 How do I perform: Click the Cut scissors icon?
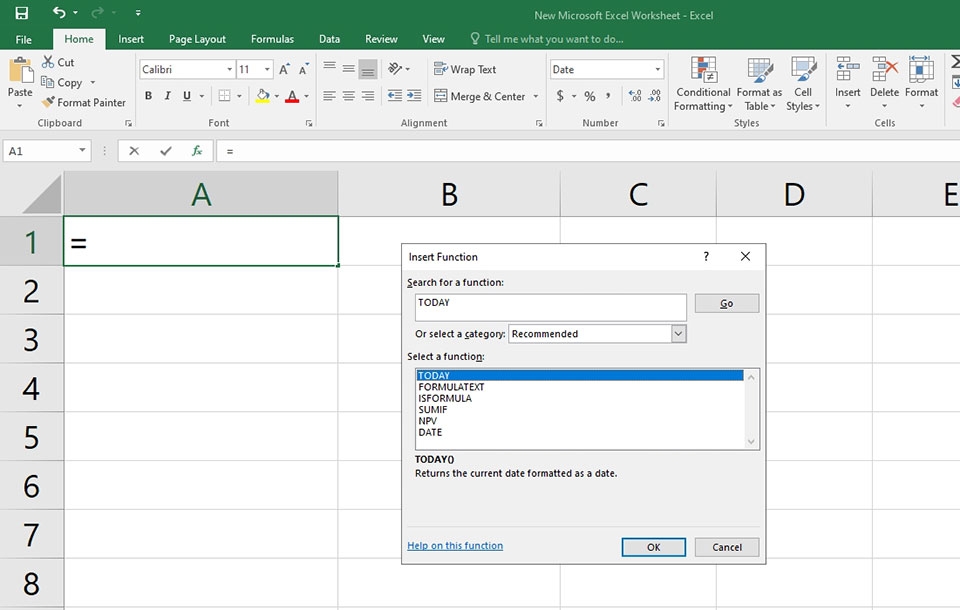(48, 62)
